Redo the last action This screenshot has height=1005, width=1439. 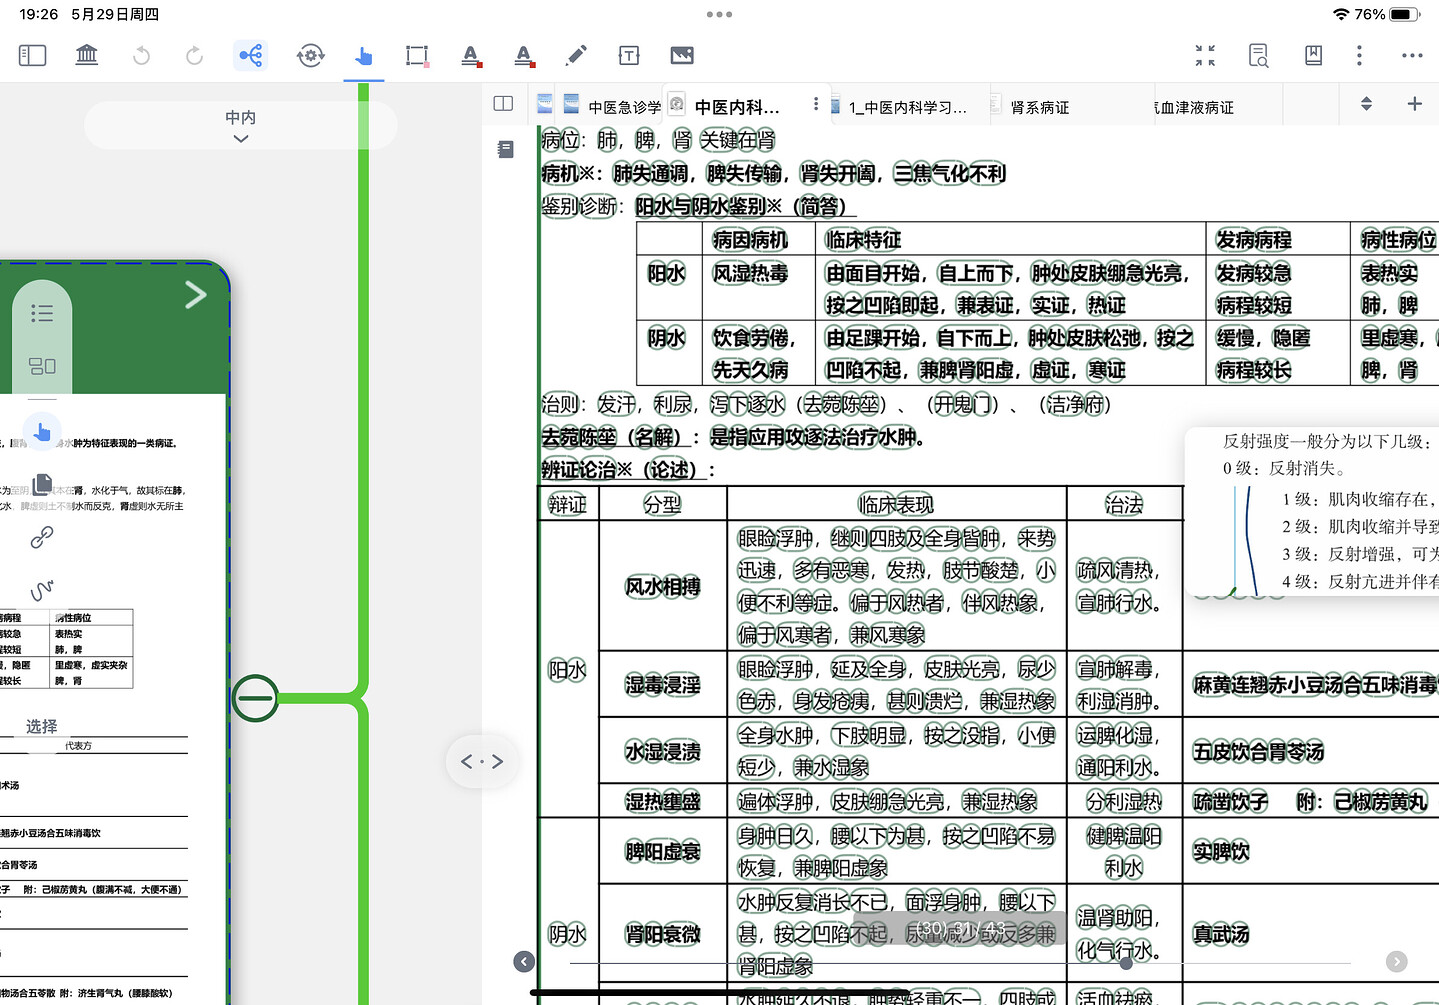194,55
